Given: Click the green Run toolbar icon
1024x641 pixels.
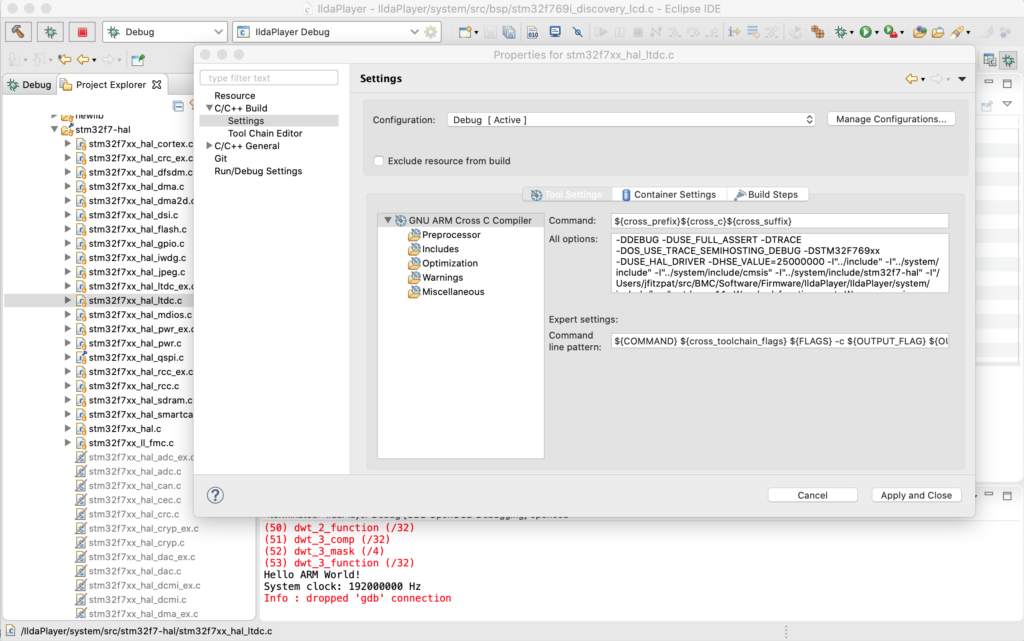Looking at the screenshot, I should tap(866, 32).
